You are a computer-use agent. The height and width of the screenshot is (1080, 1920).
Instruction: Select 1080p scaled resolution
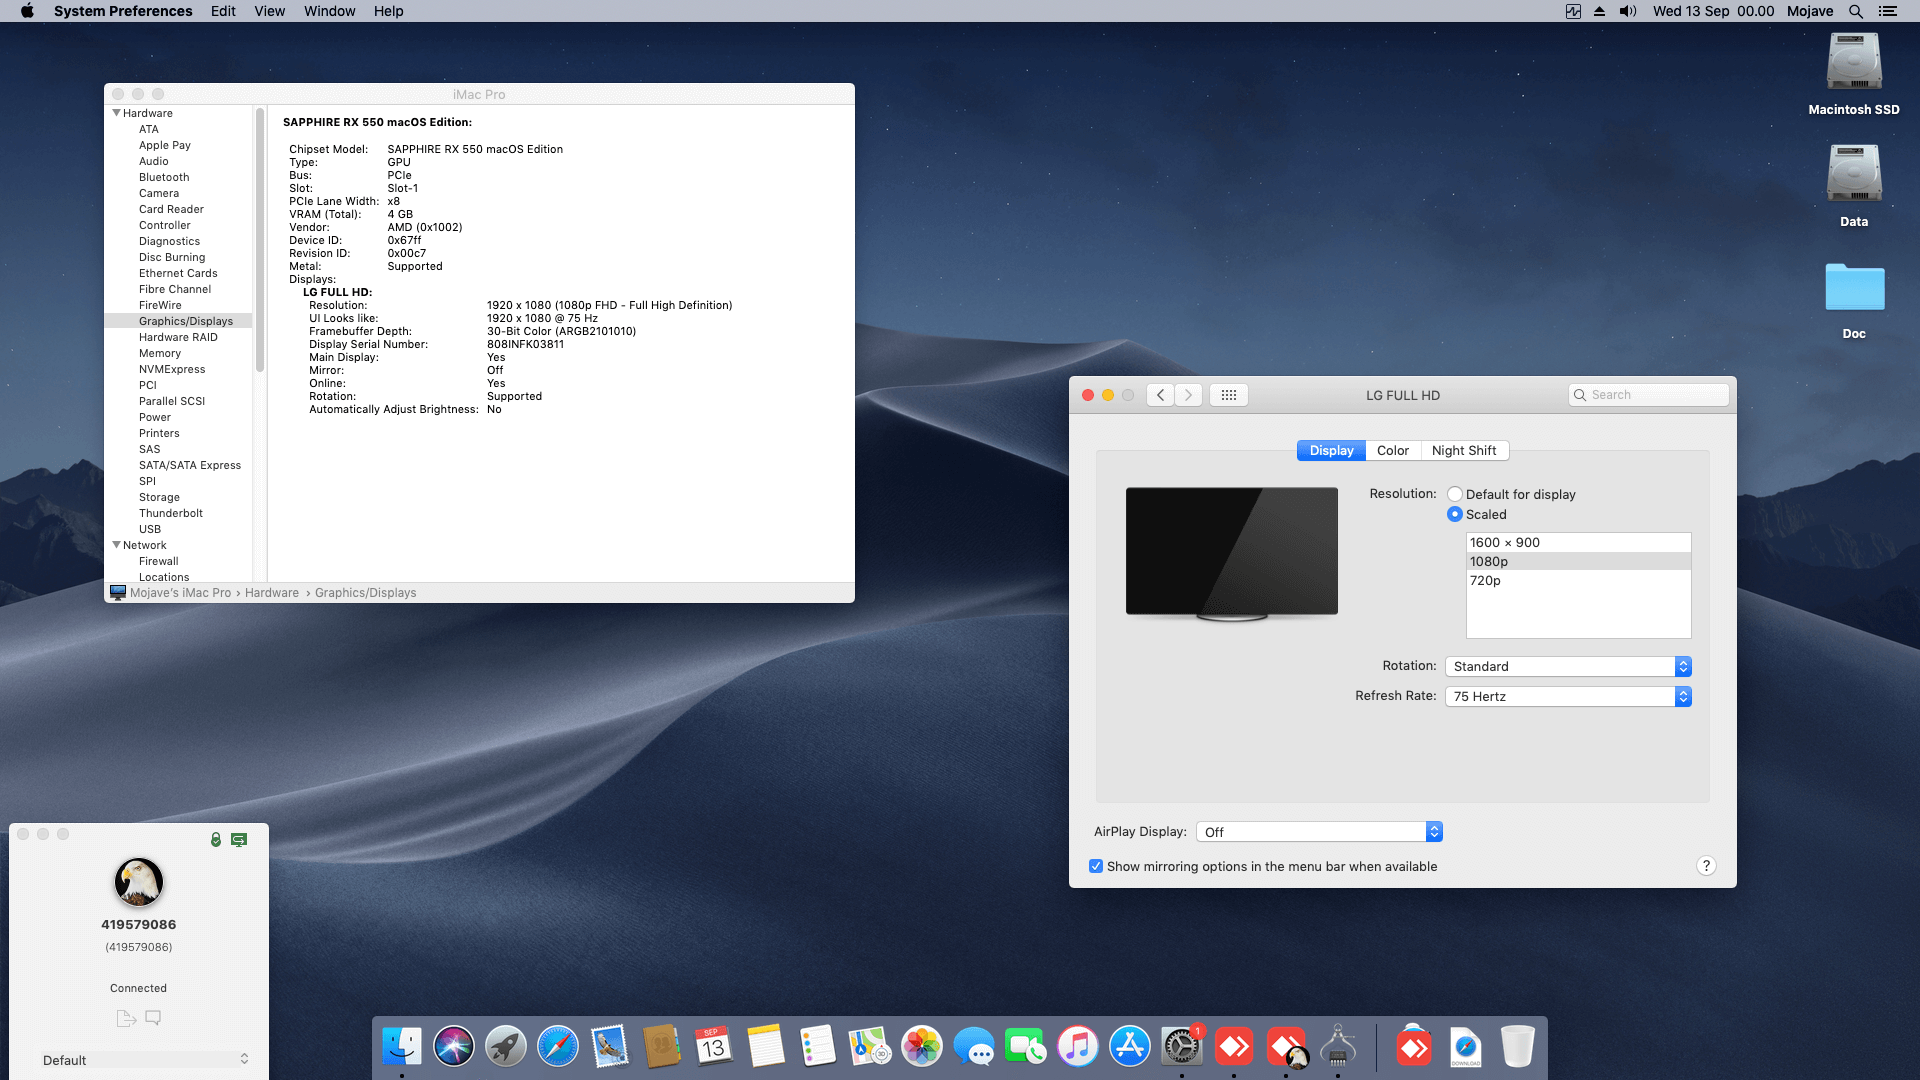[1578, 562]
